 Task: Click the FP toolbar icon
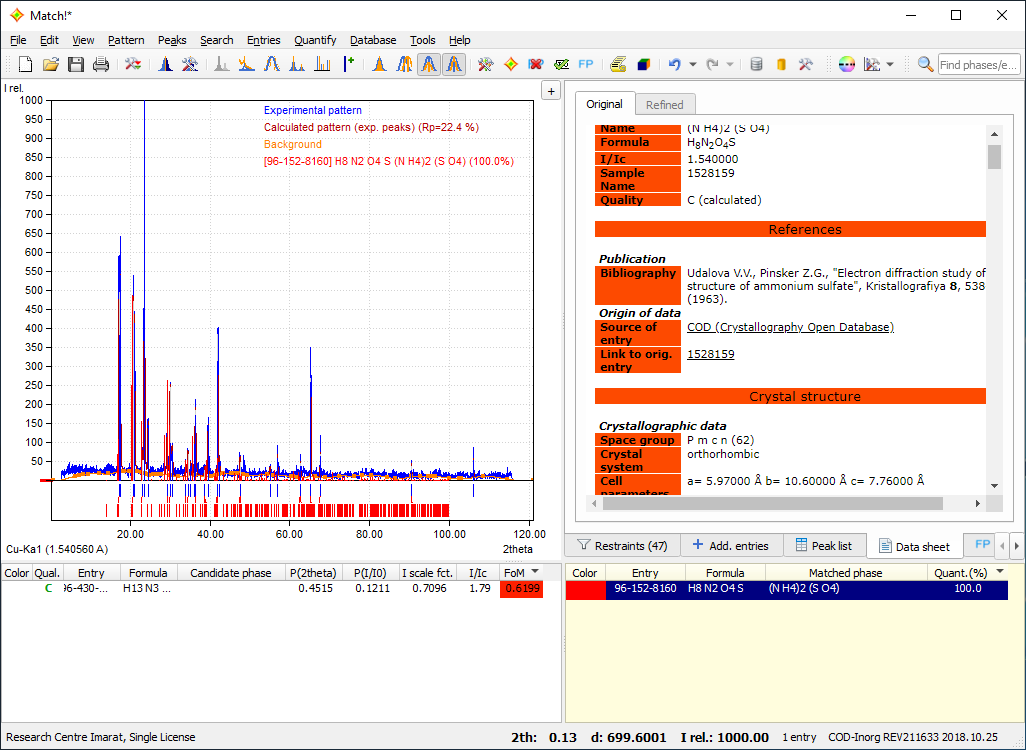tap(586, 65)
